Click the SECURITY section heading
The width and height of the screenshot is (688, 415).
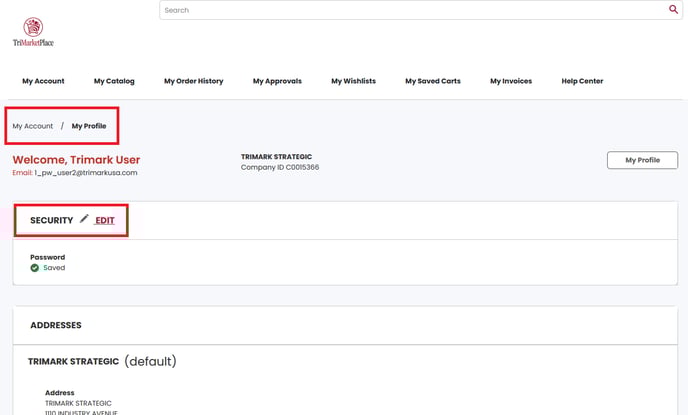click(x=52, y=220)
